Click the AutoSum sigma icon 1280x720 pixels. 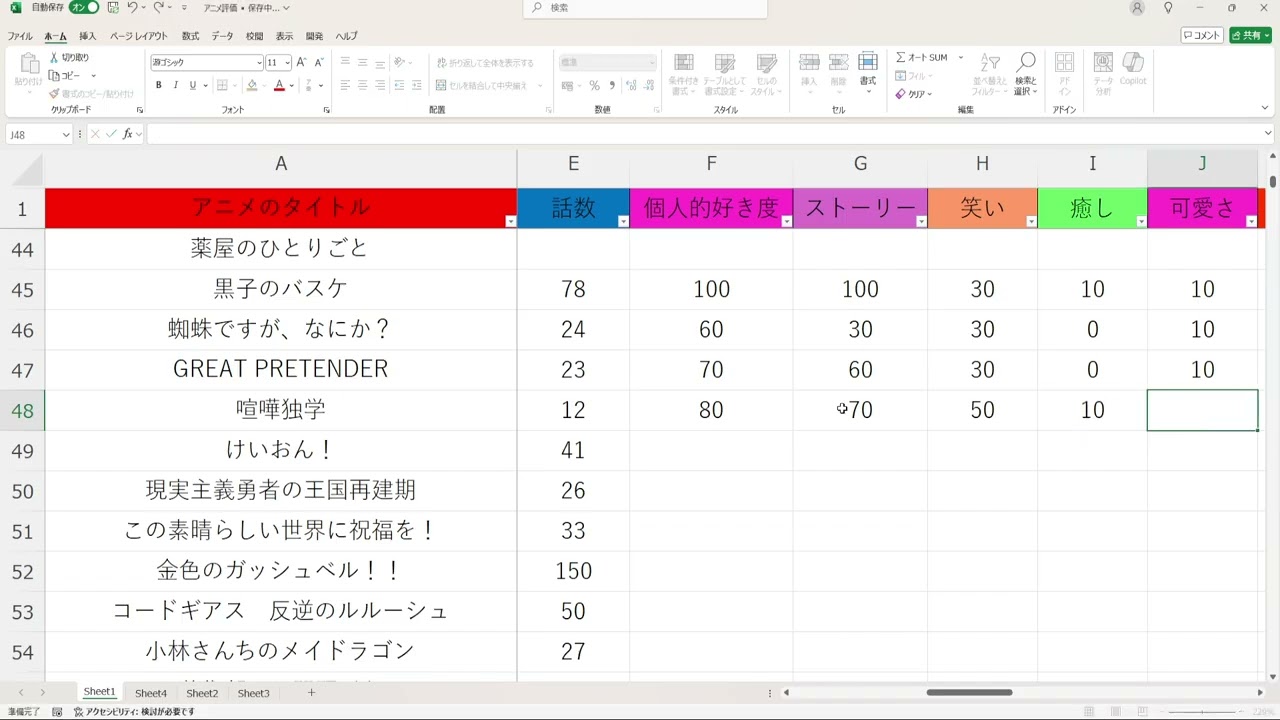coord(901,58)
